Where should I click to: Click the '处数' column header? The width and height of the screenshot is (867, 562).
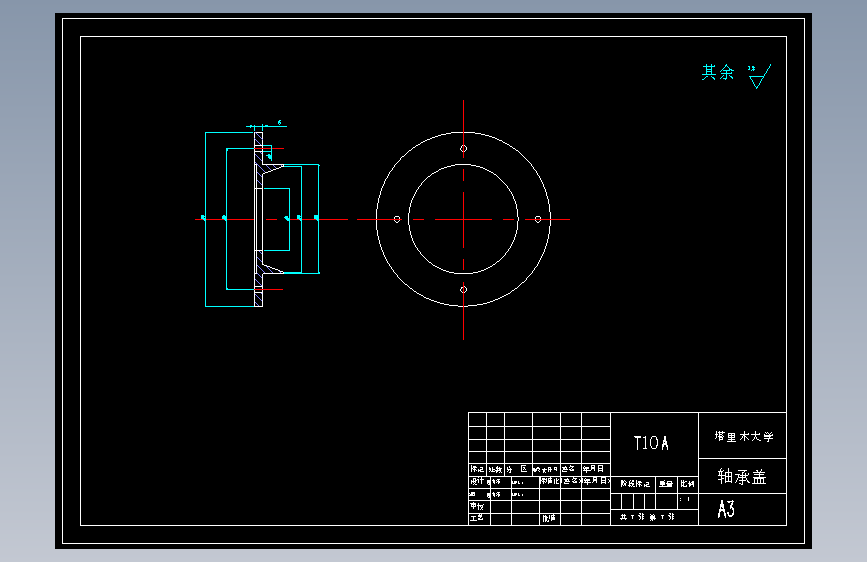(x=495, y=470)
